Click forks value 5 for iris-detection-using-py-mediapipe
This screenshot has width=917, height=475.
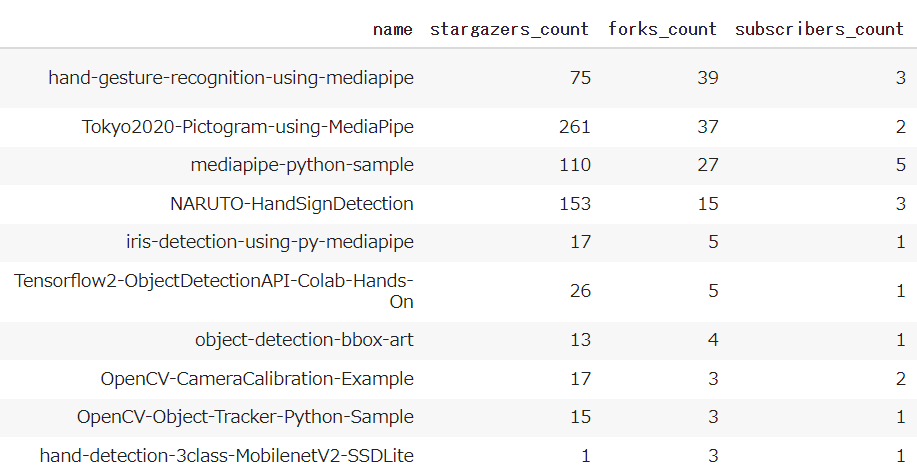point(713,242)
